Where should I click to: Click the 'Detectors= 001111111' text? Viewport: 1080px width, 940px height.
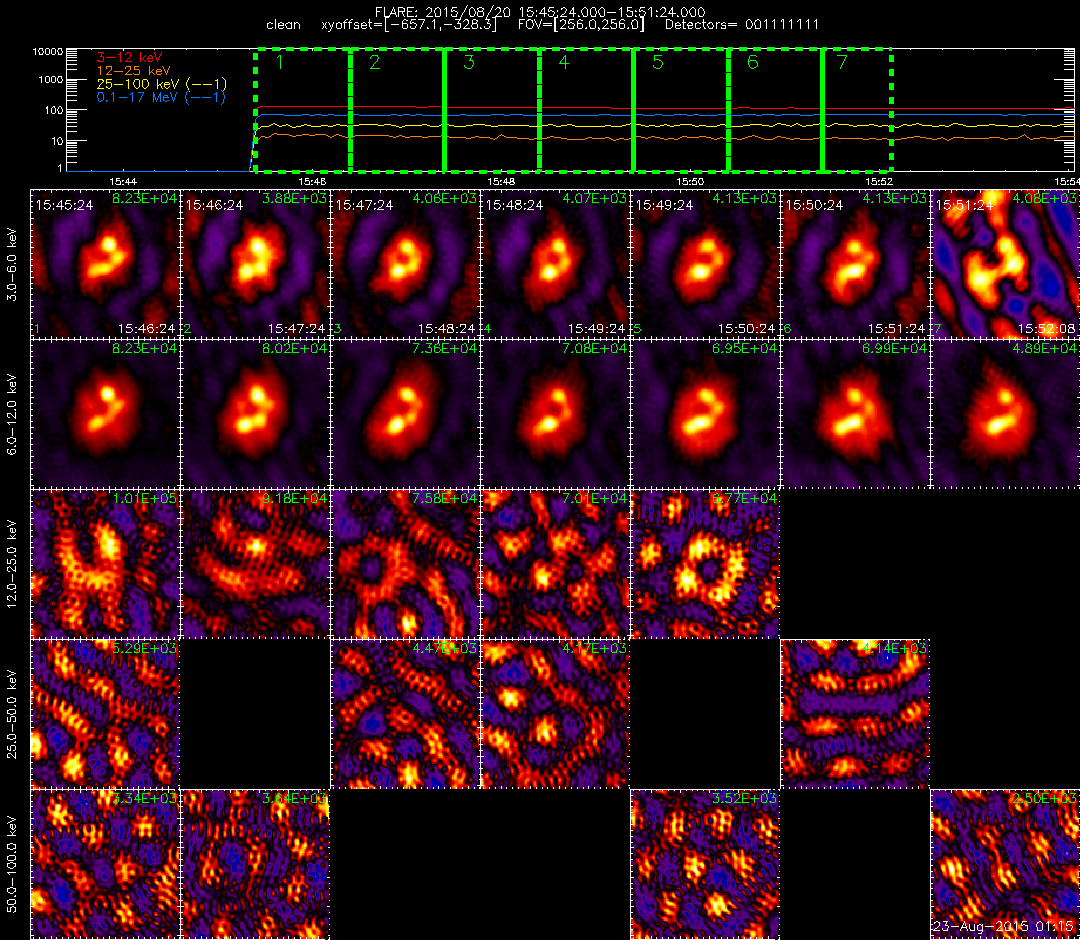point(742,25)
